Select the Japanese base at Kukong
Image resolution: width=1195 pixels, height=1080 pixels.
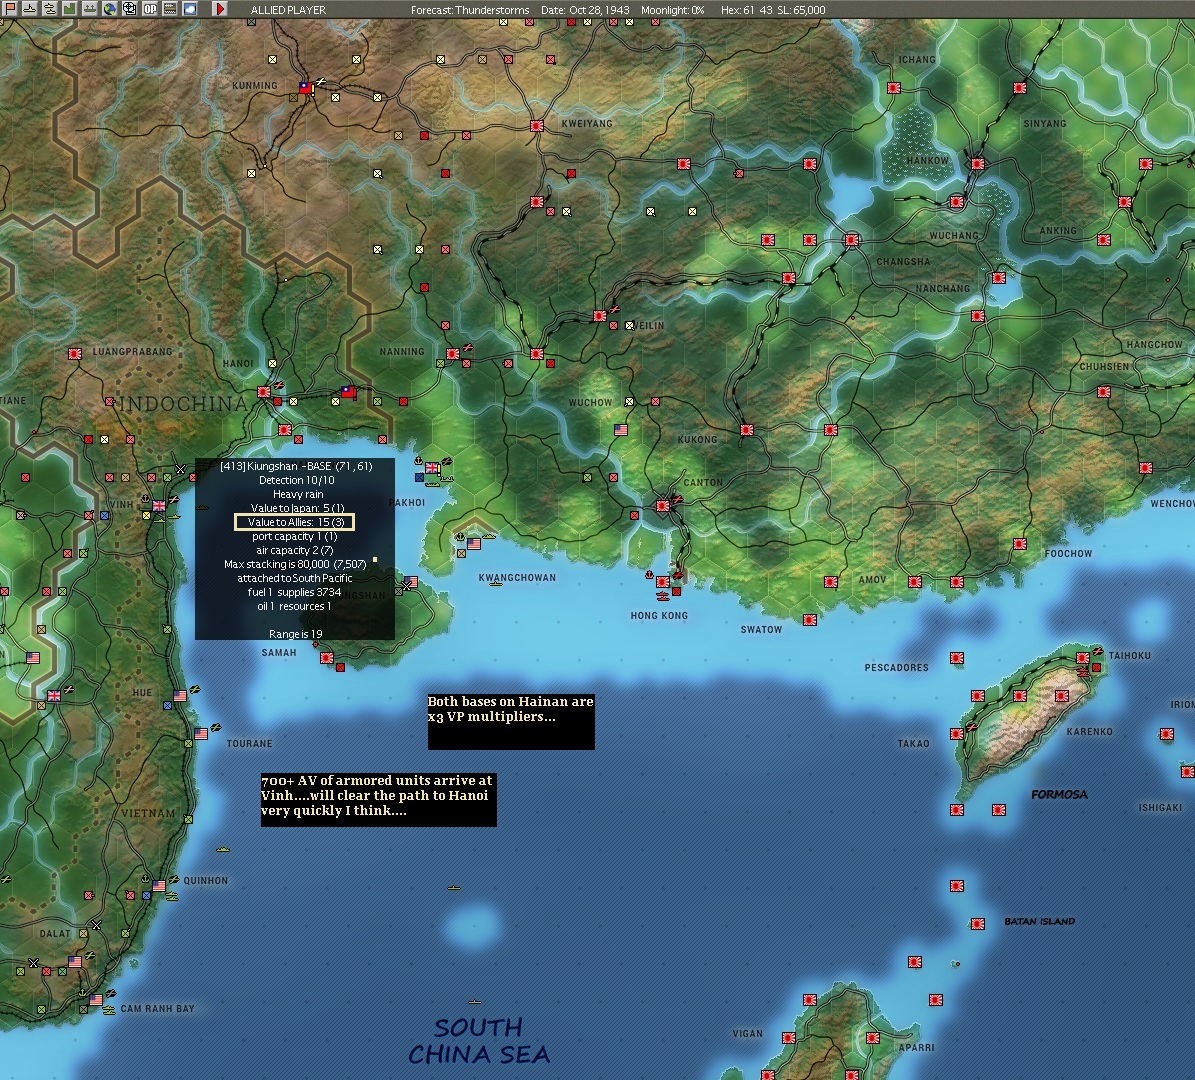pyautogui.click(x=747, y=430)
